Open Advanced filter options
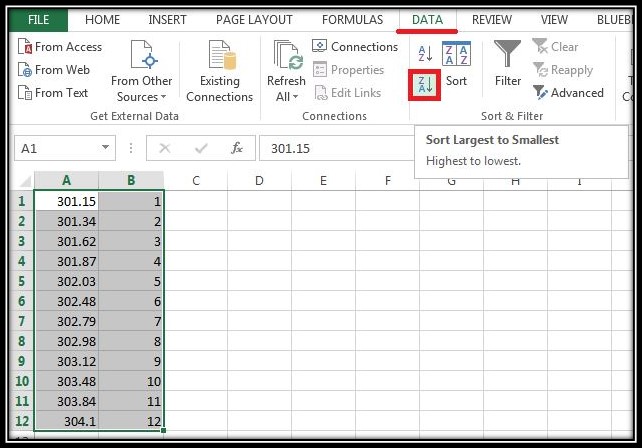The height and width of the screenshot is (448, 642). [x=568, y=93]
